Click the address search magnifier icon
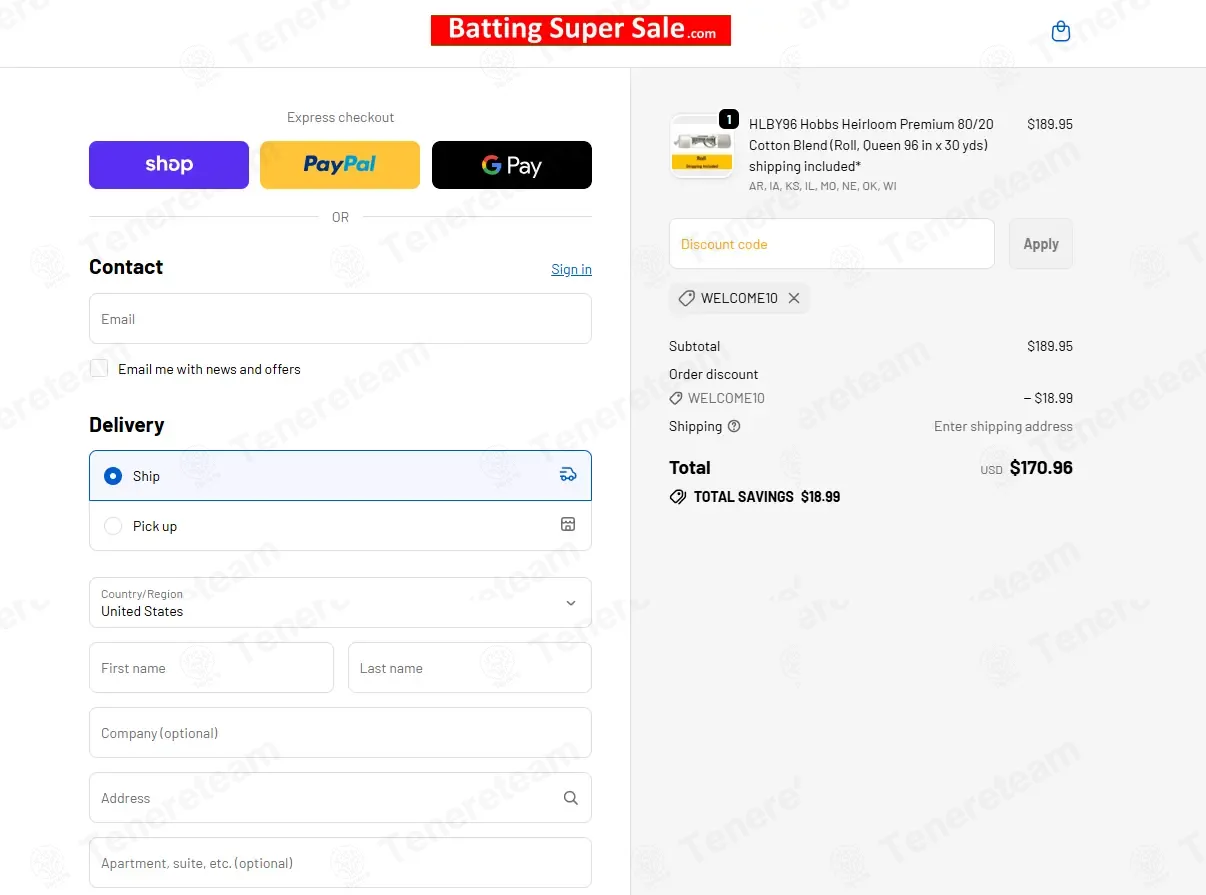This screenshot has height=895, width=1206. (570, 798)
